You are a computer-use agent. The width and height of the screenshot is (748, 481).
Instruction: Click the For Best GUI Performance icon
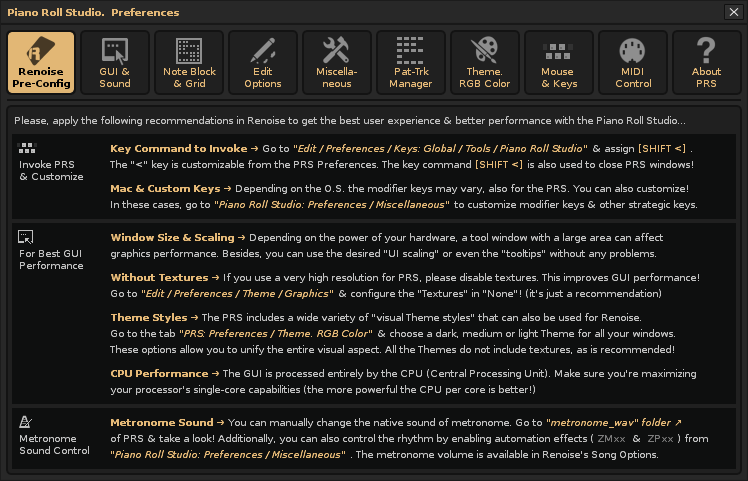[27, 237]
